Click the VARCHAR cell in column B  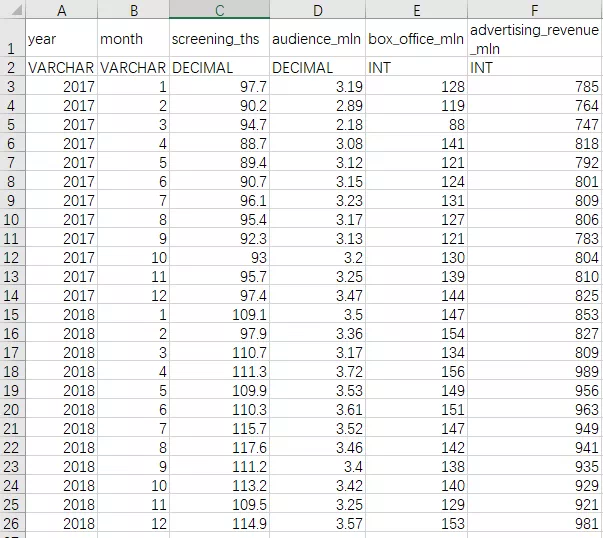click(133, 67)
